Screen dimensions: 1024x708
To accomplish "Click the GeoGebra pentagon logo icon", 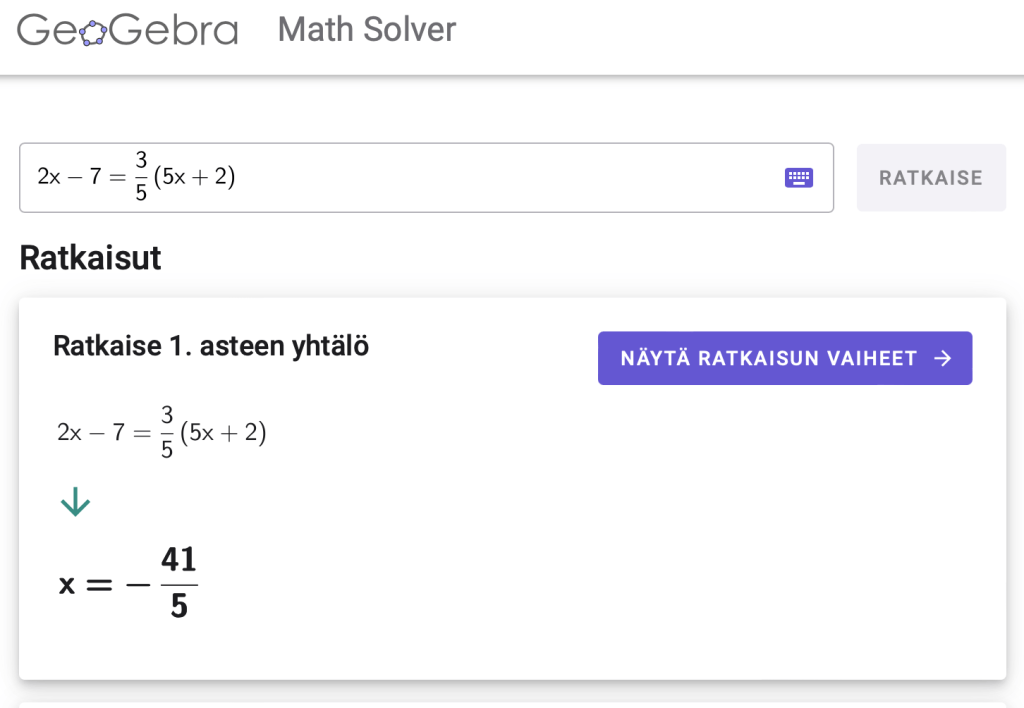I will [x=93, y=33].
